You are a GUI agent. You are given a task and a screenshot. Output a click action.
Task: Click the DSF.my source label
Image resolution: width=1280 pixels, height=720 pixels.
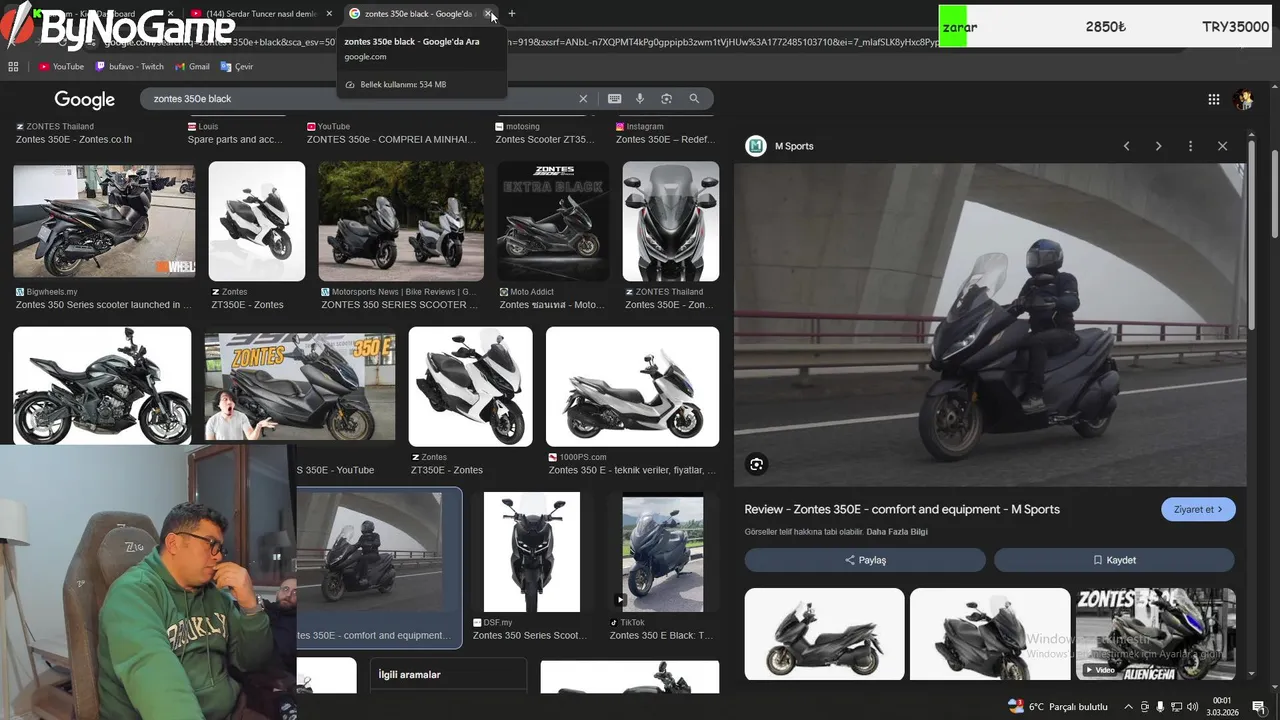[498, 622]
